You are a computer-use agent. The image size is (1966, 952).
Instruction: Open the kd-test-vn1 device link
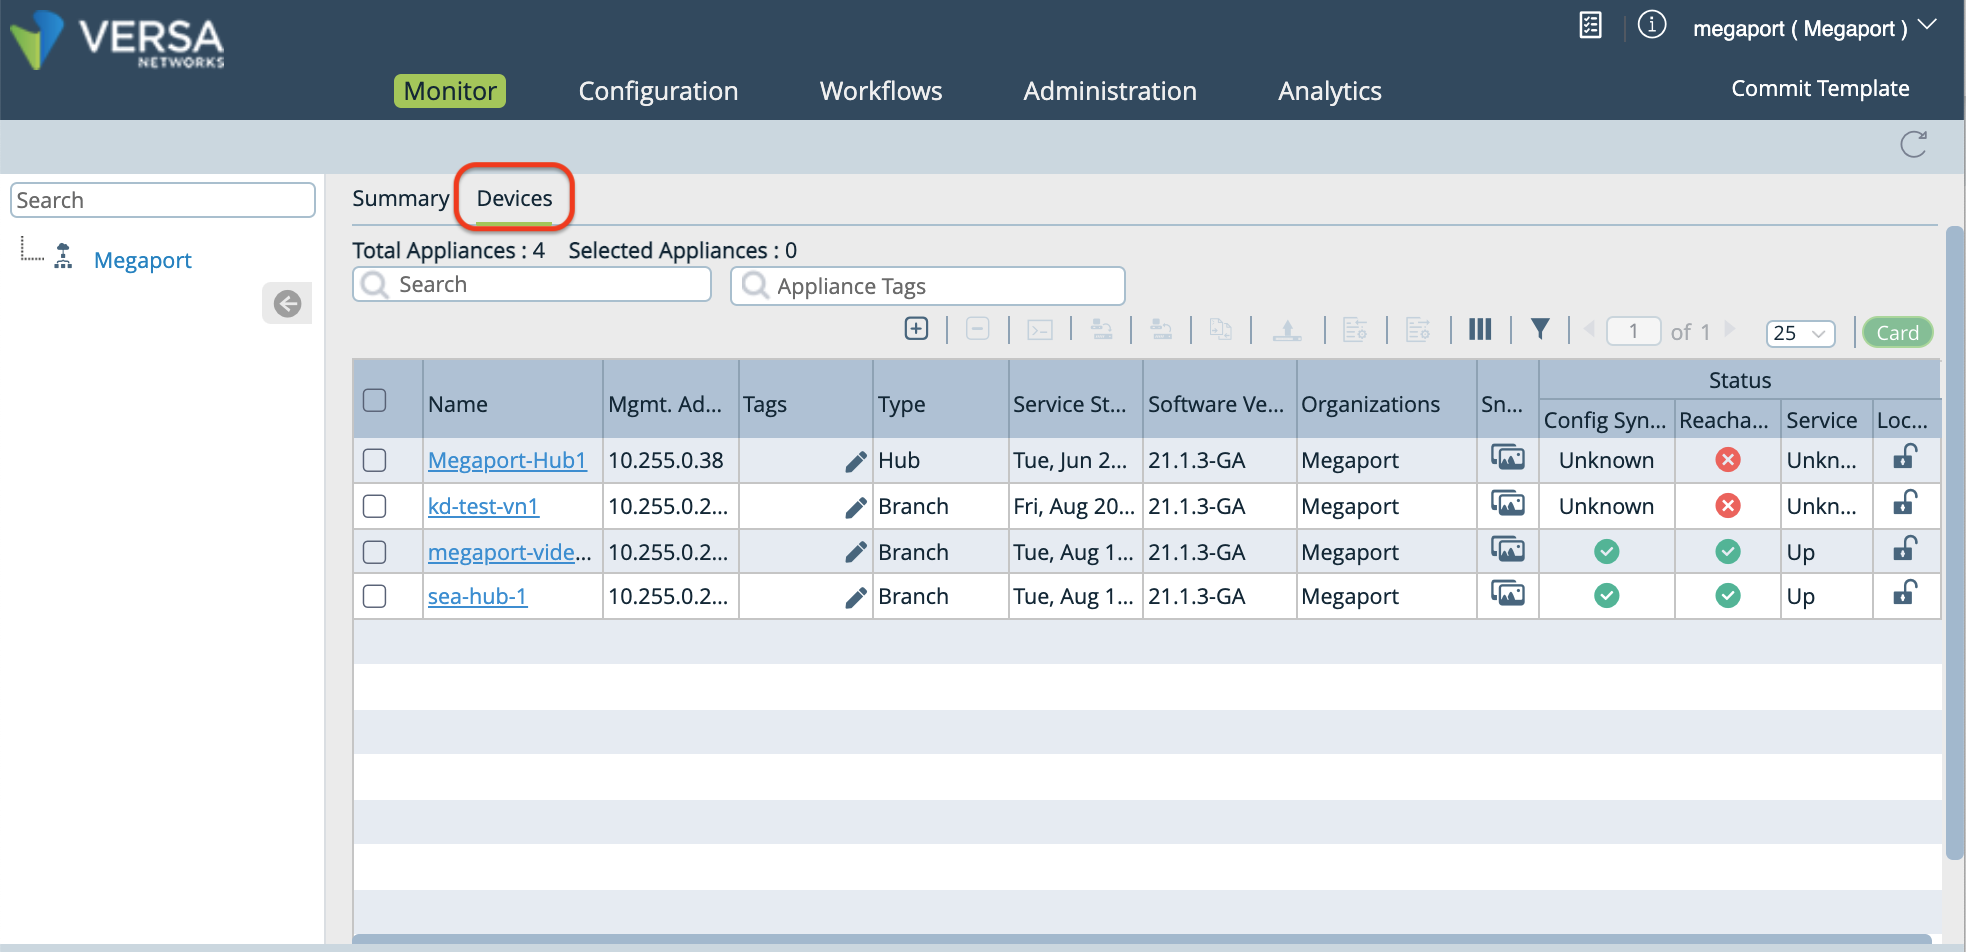pos(483,506)
